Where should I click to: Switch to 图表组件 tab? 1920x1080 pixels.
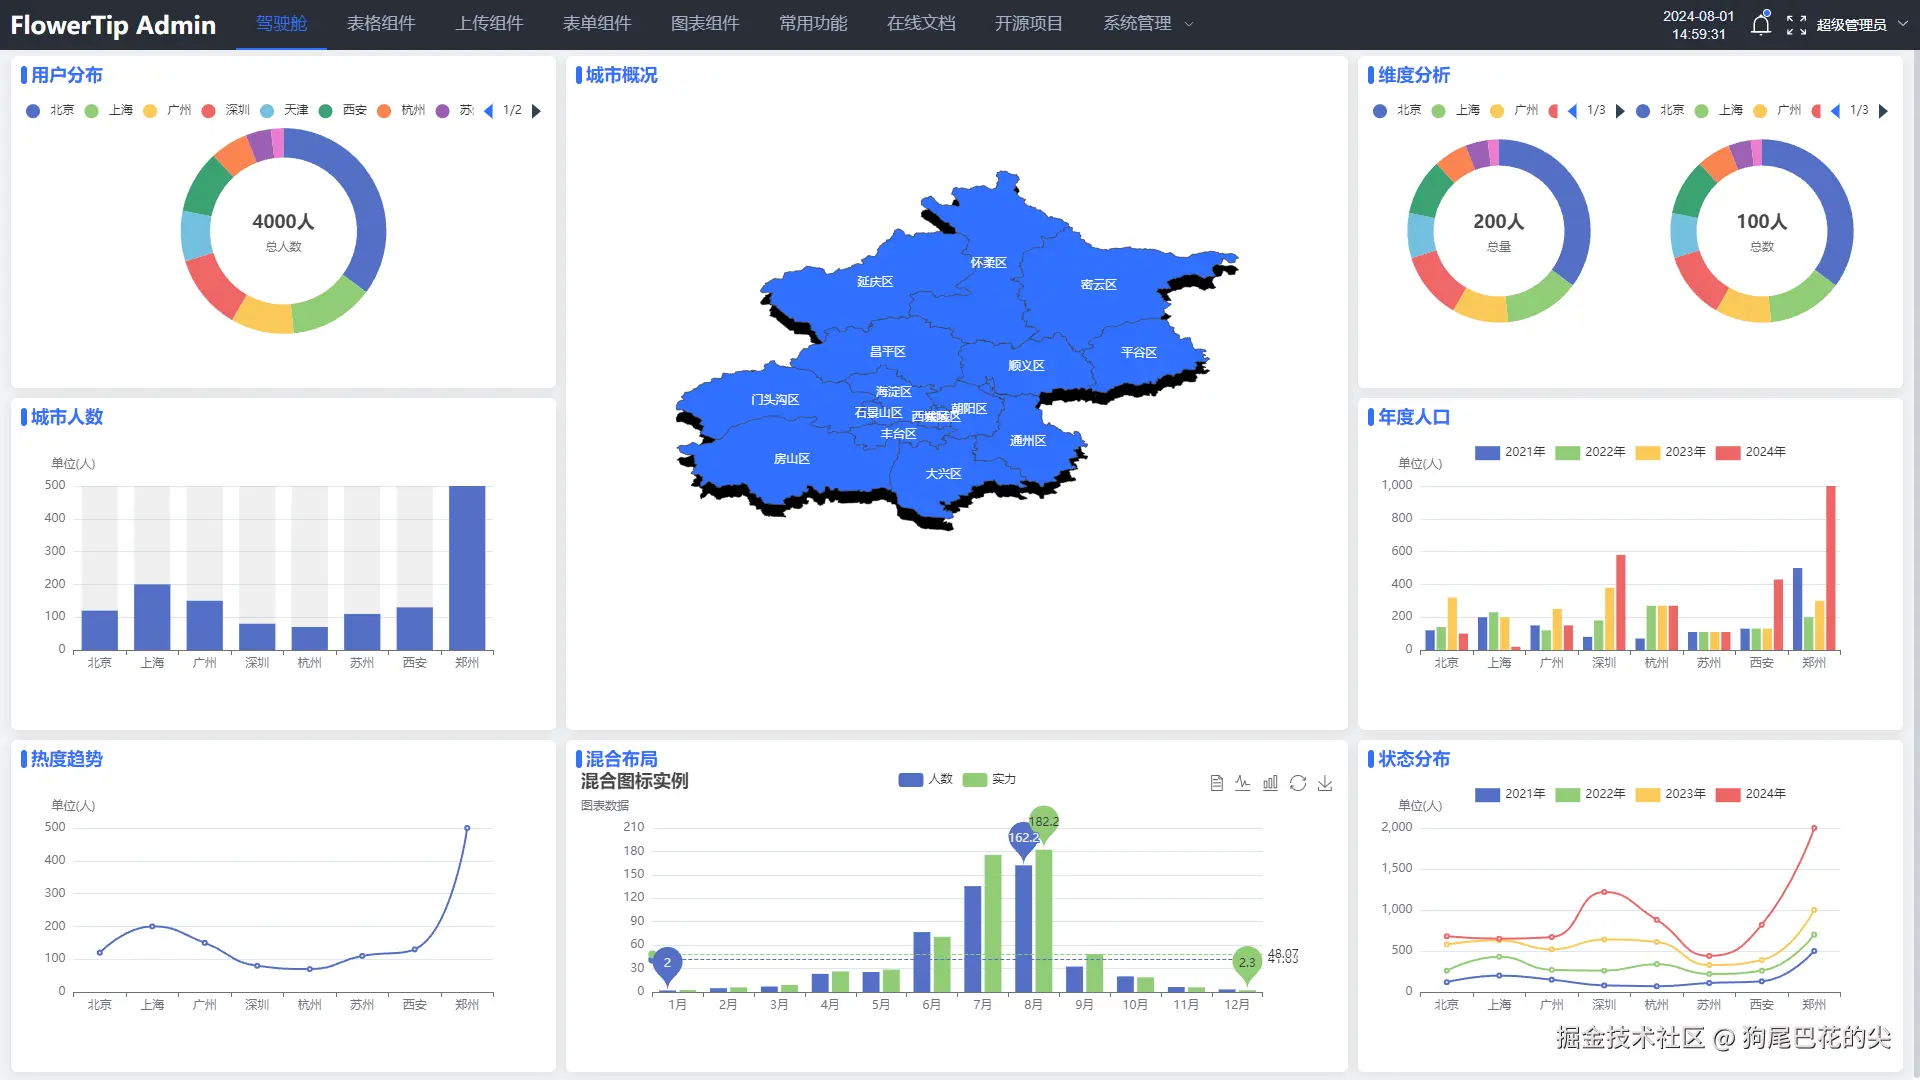pos(705,24)
